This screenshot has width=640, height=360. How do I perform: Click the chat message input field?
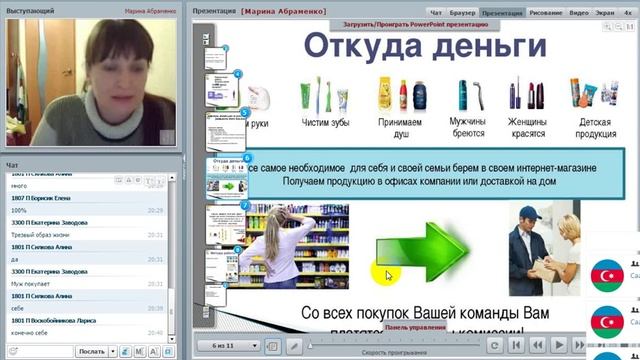[46, 351]
